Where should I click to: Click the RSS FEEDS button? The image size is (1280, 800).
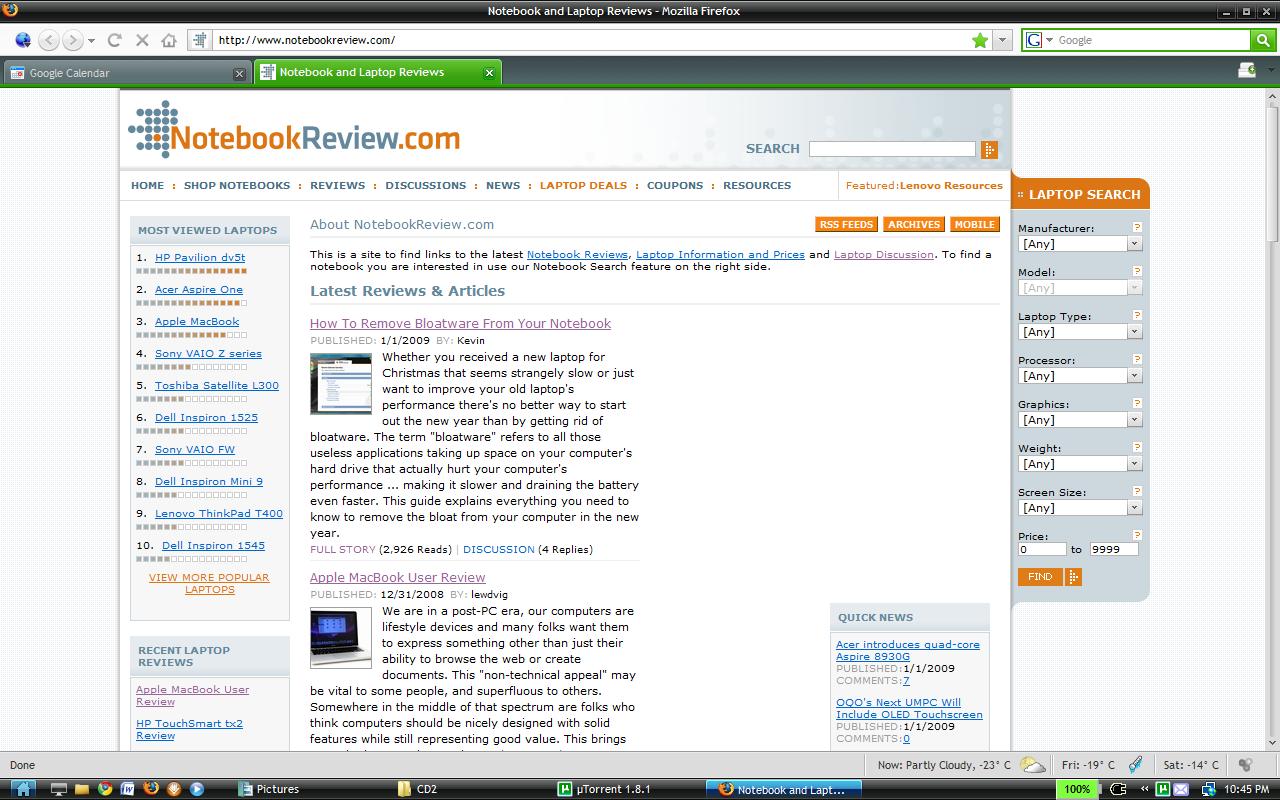click(x=846, y=224)
